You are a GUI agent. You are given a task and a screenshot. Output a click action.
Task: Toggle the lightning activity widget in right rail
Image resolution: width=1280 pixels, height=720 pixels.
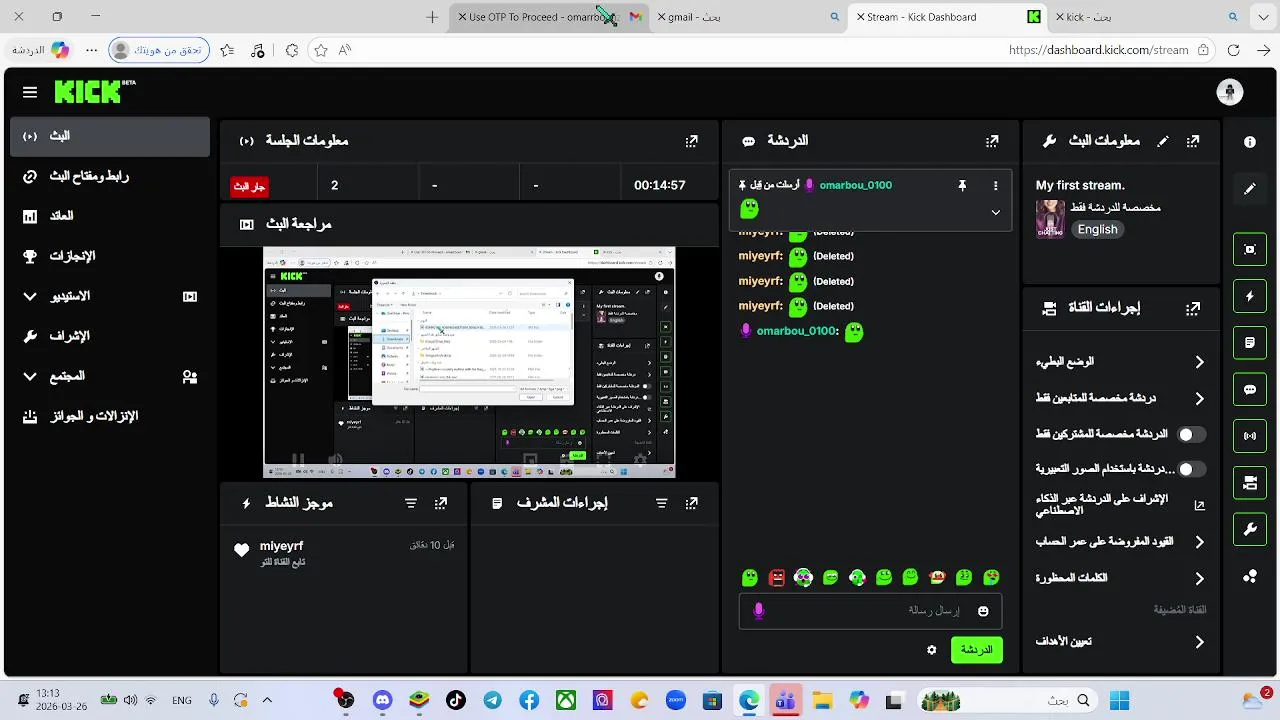coord(1250,297)
